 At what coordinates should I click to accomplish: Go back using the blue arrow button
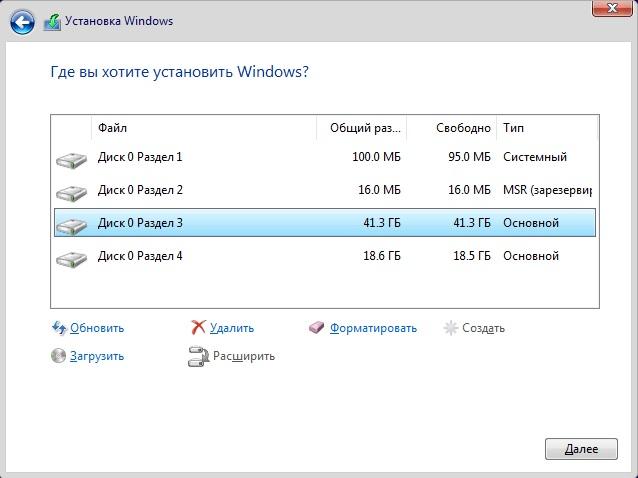coord(22,22)
